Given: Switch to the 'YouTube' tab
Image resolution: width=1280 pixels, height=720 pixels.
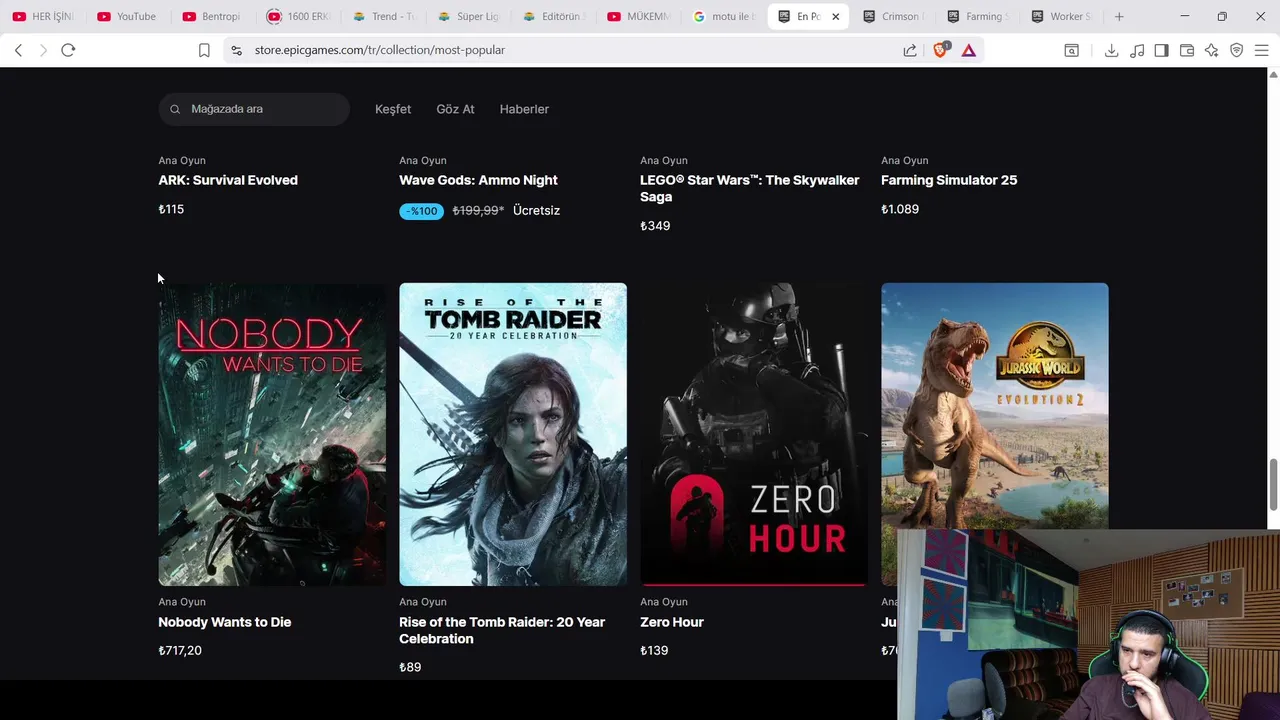Looking at the screenshot, I should 127,16.
